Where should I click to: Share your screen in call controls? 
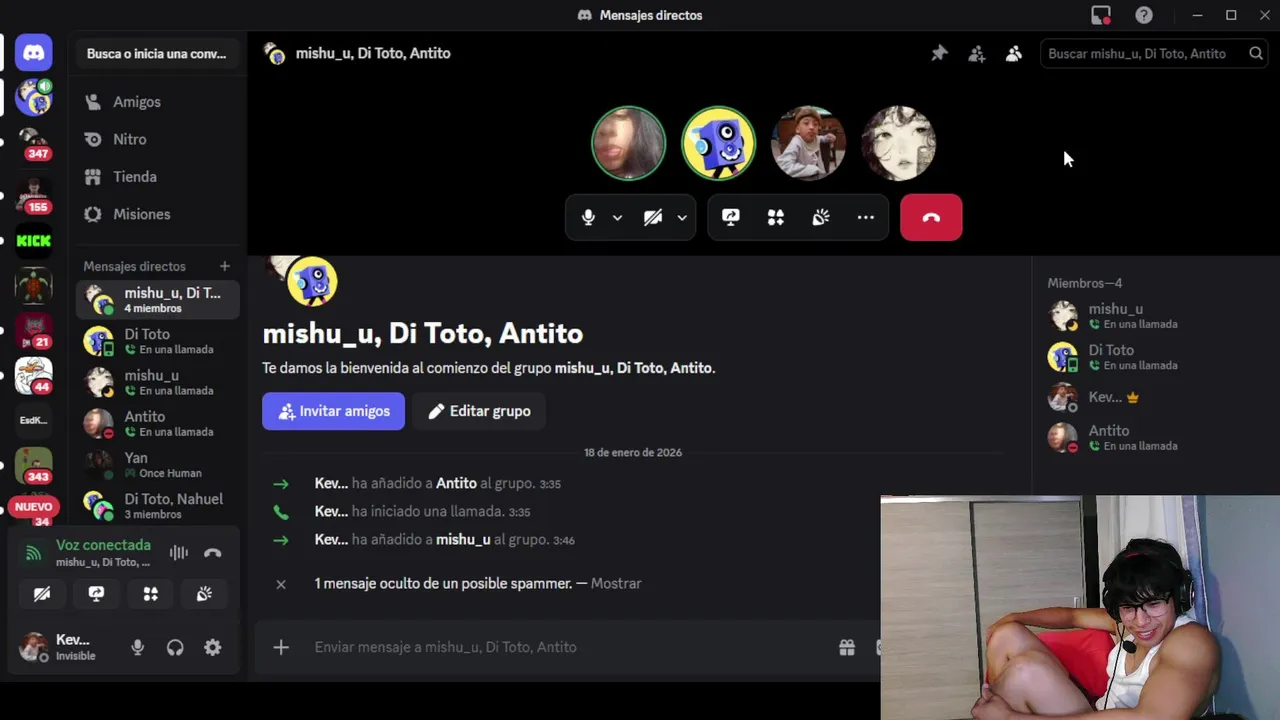731,217
